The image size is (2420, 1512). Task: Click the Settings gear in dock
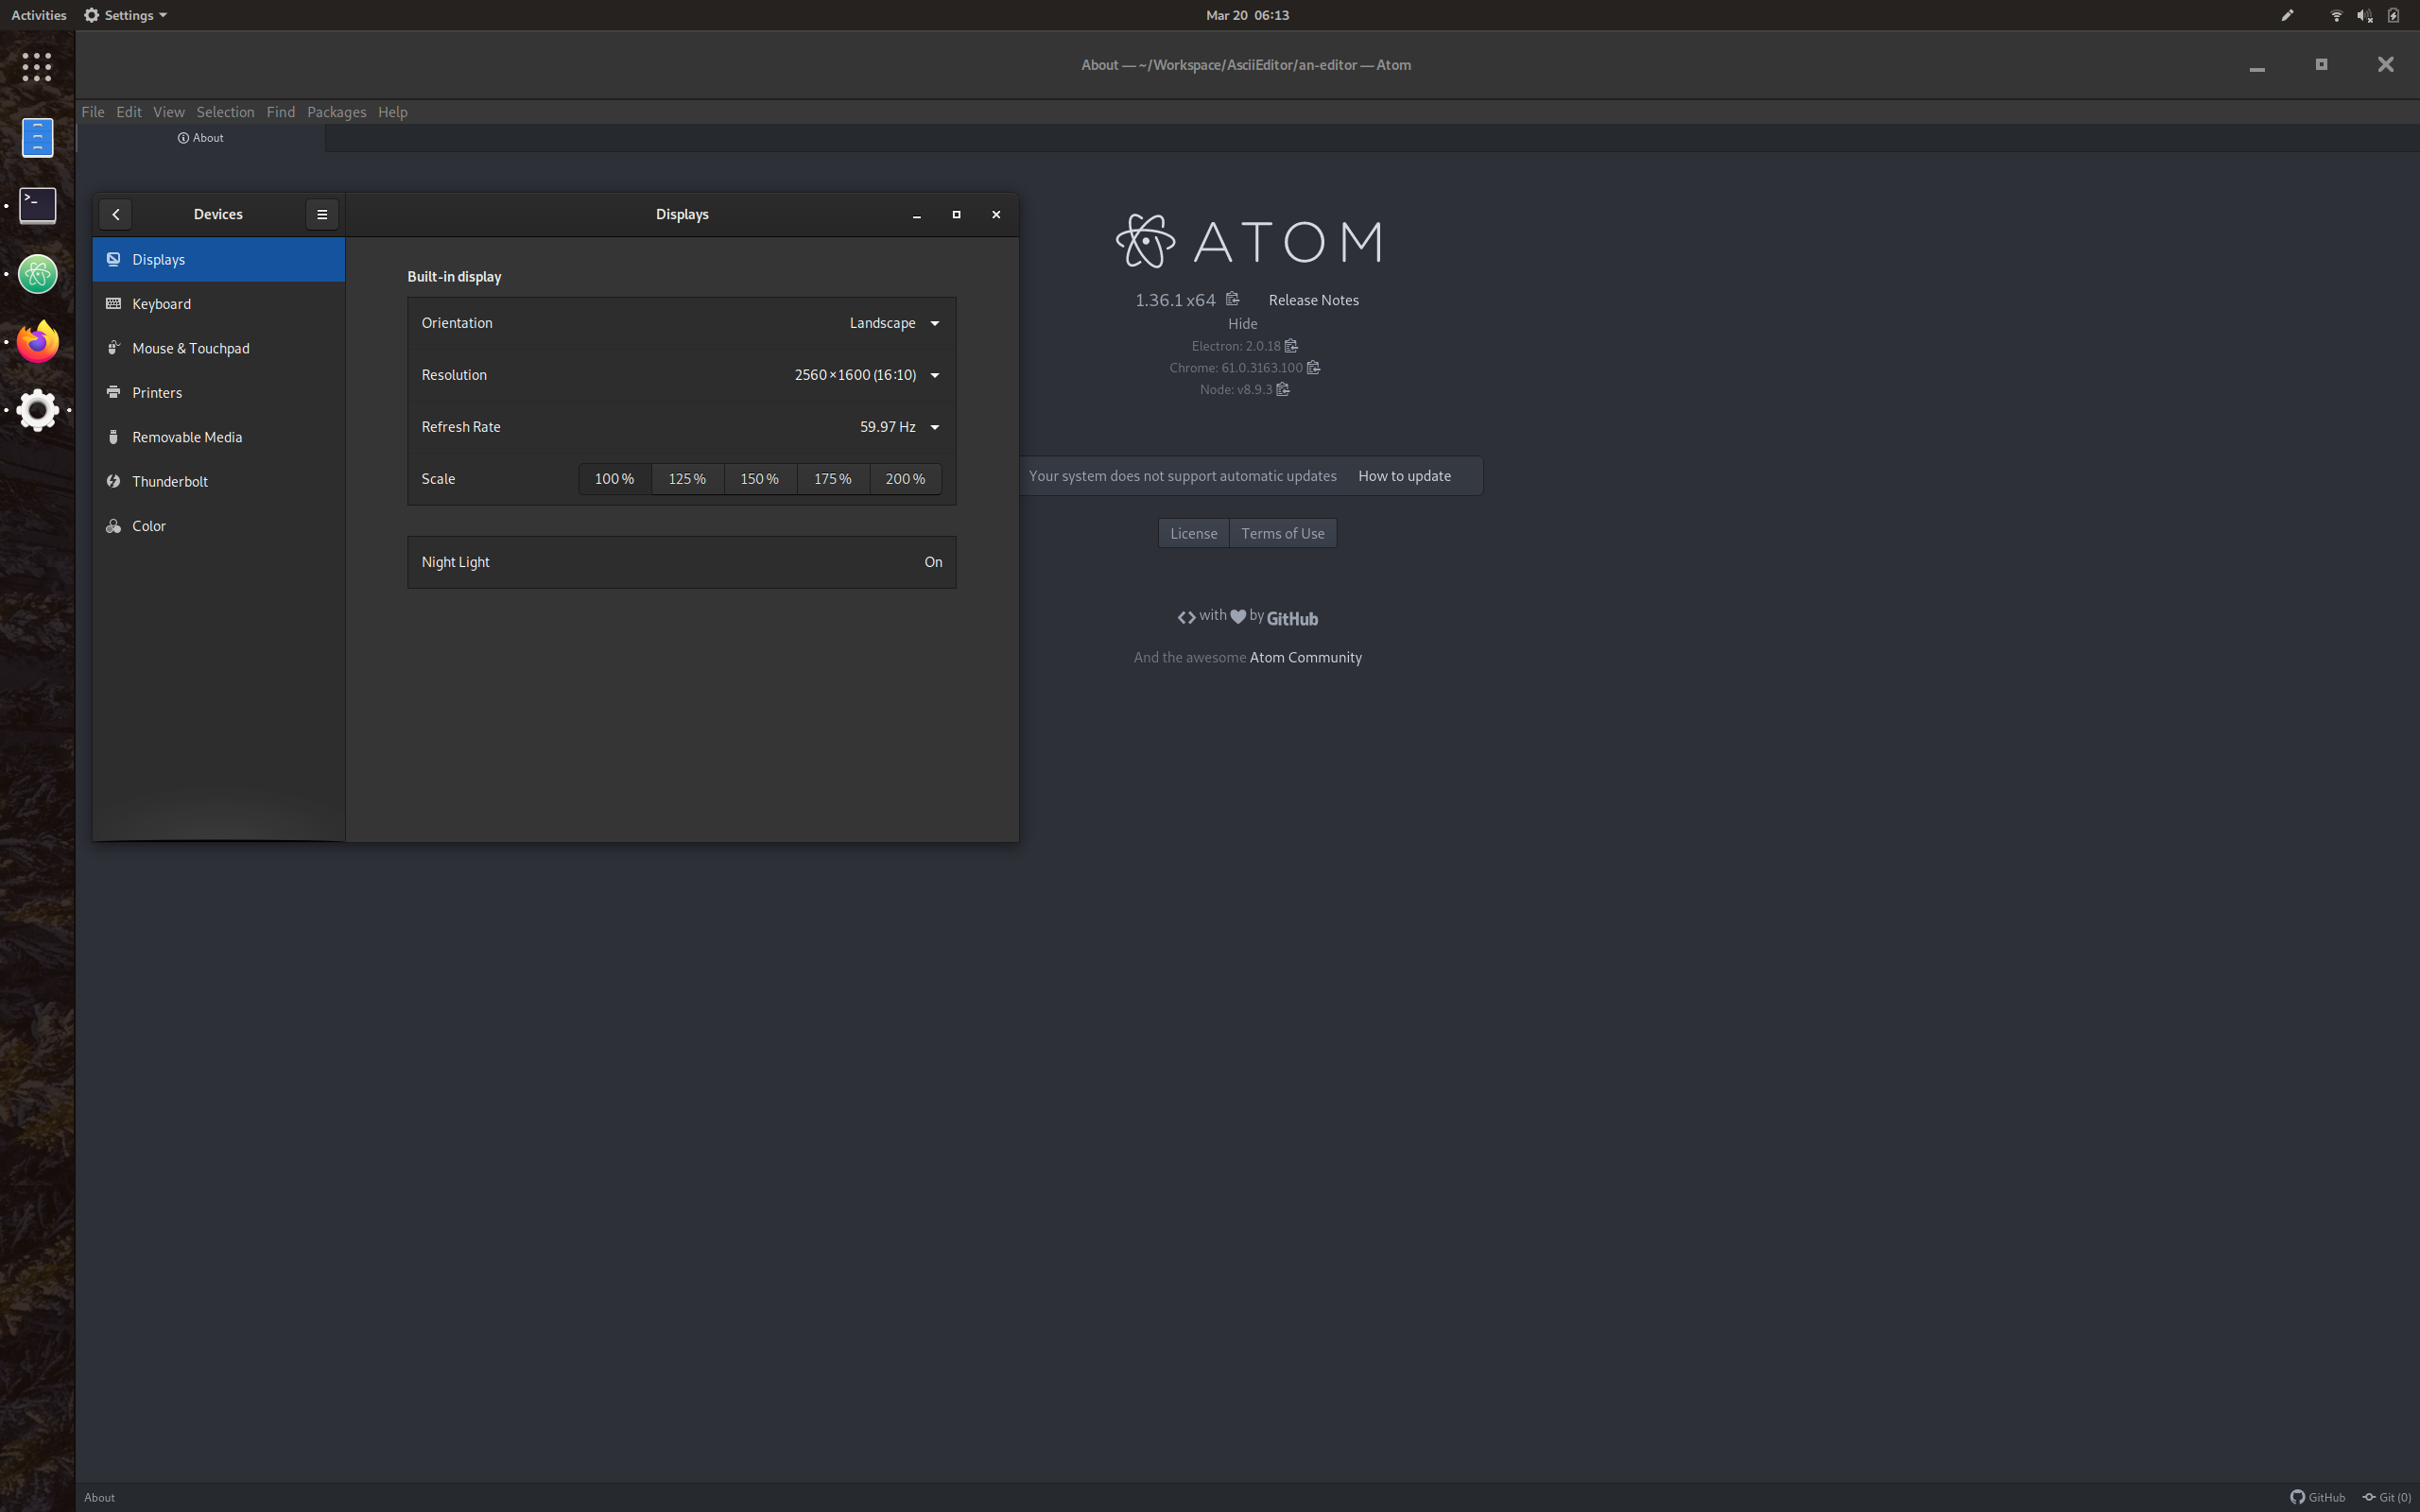pyautogui.click(x=38, y=410)
